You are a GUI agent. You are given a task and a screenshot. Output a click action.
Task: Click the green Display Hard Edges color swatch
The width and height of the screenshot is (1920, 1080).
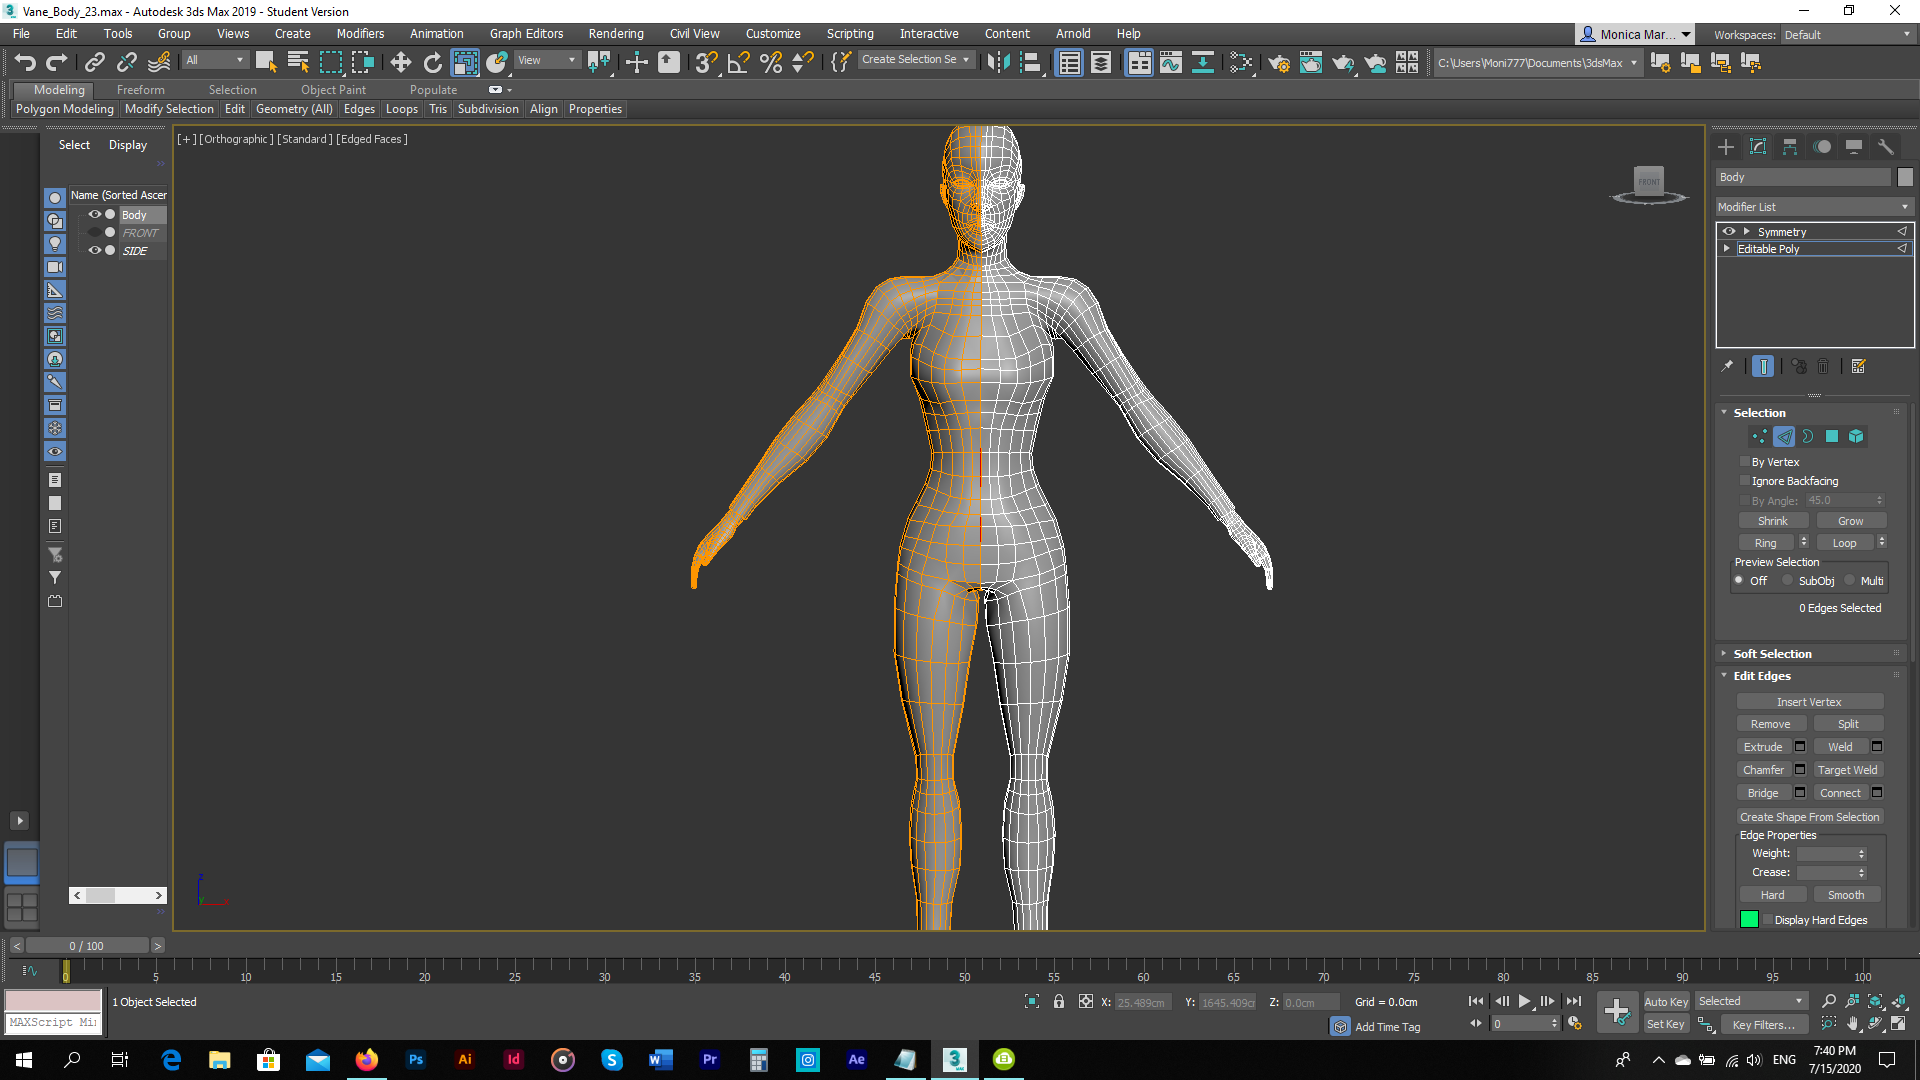[x=1749, y=920]
